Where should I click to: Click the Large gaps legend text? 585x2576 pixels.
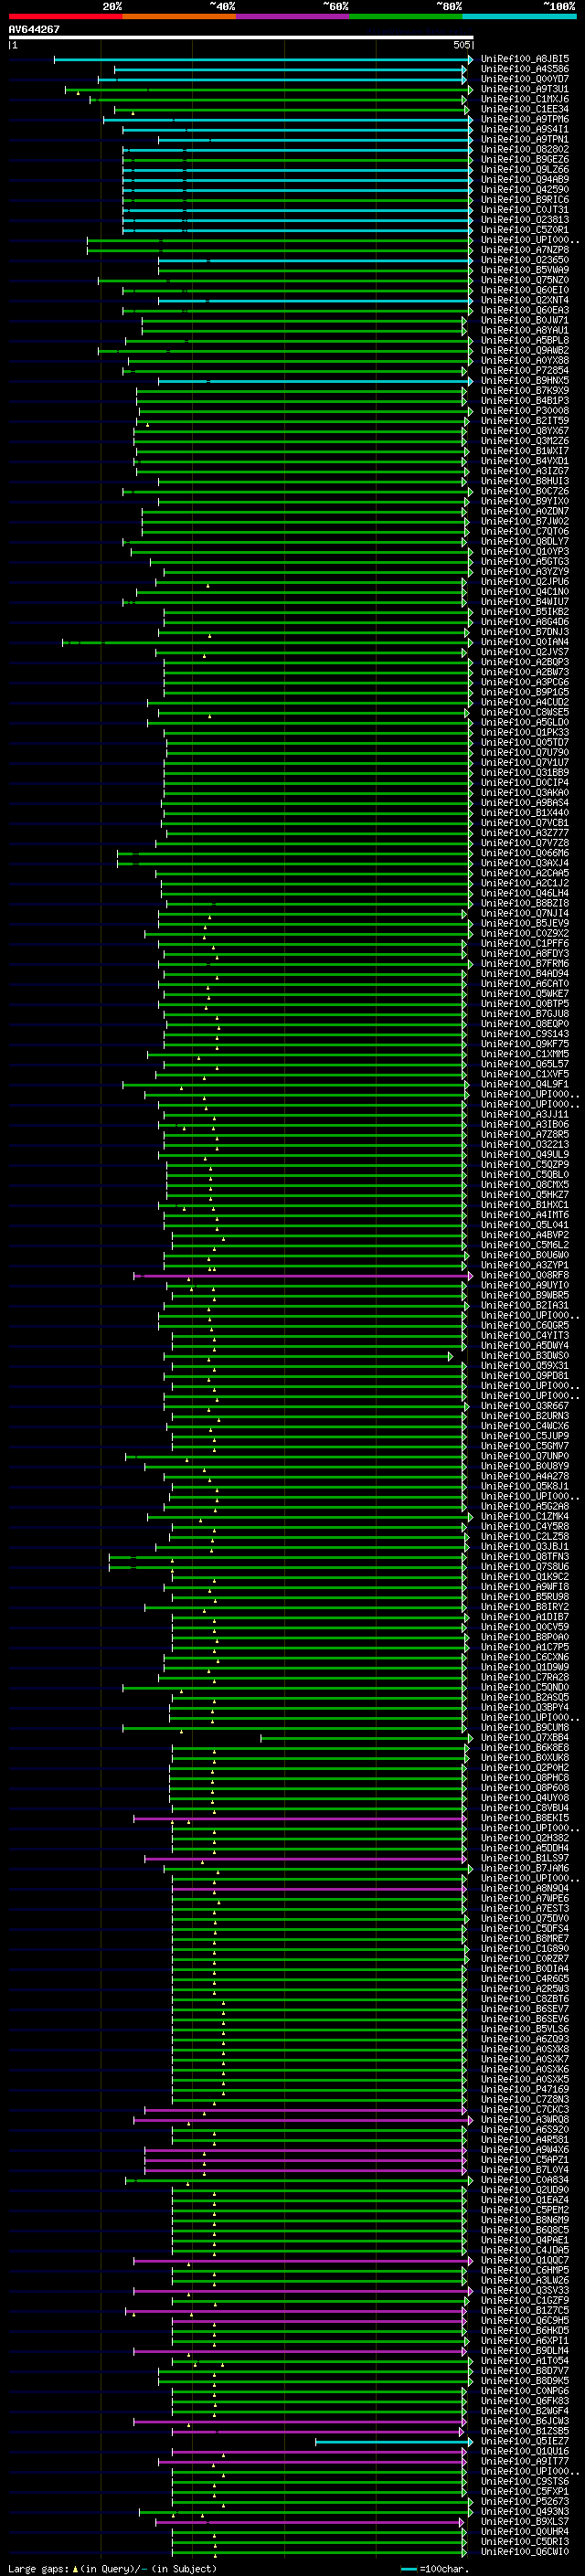[39, 2568]
